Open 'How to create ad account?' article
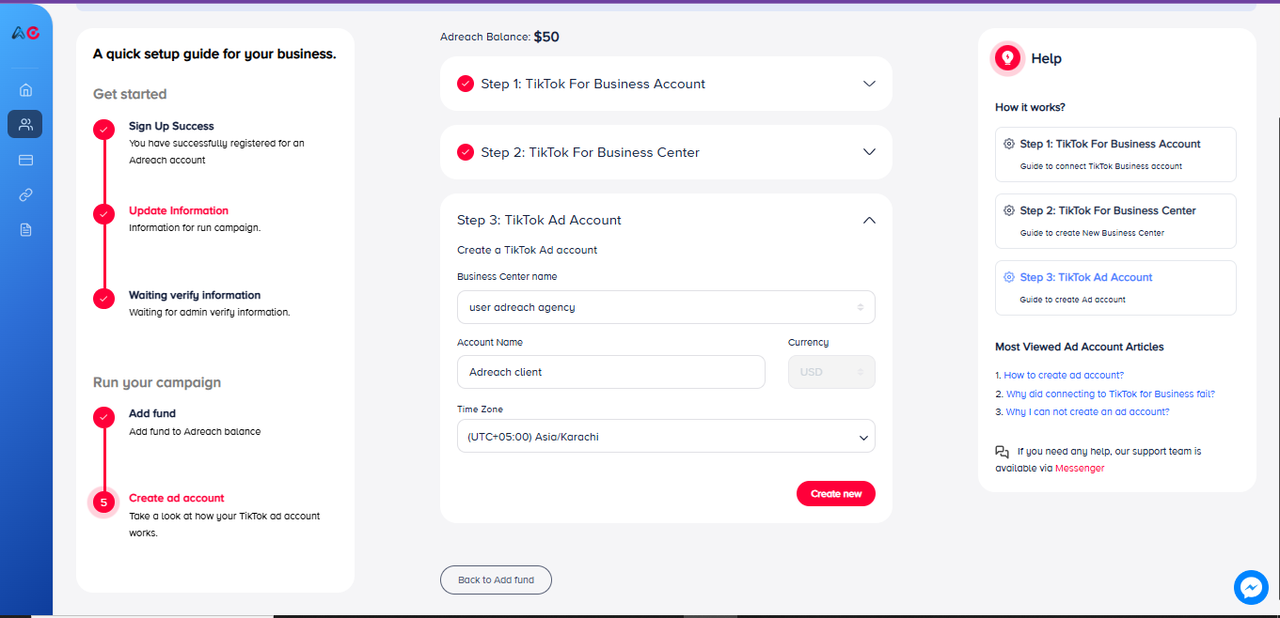 [x=1063, y=375]
